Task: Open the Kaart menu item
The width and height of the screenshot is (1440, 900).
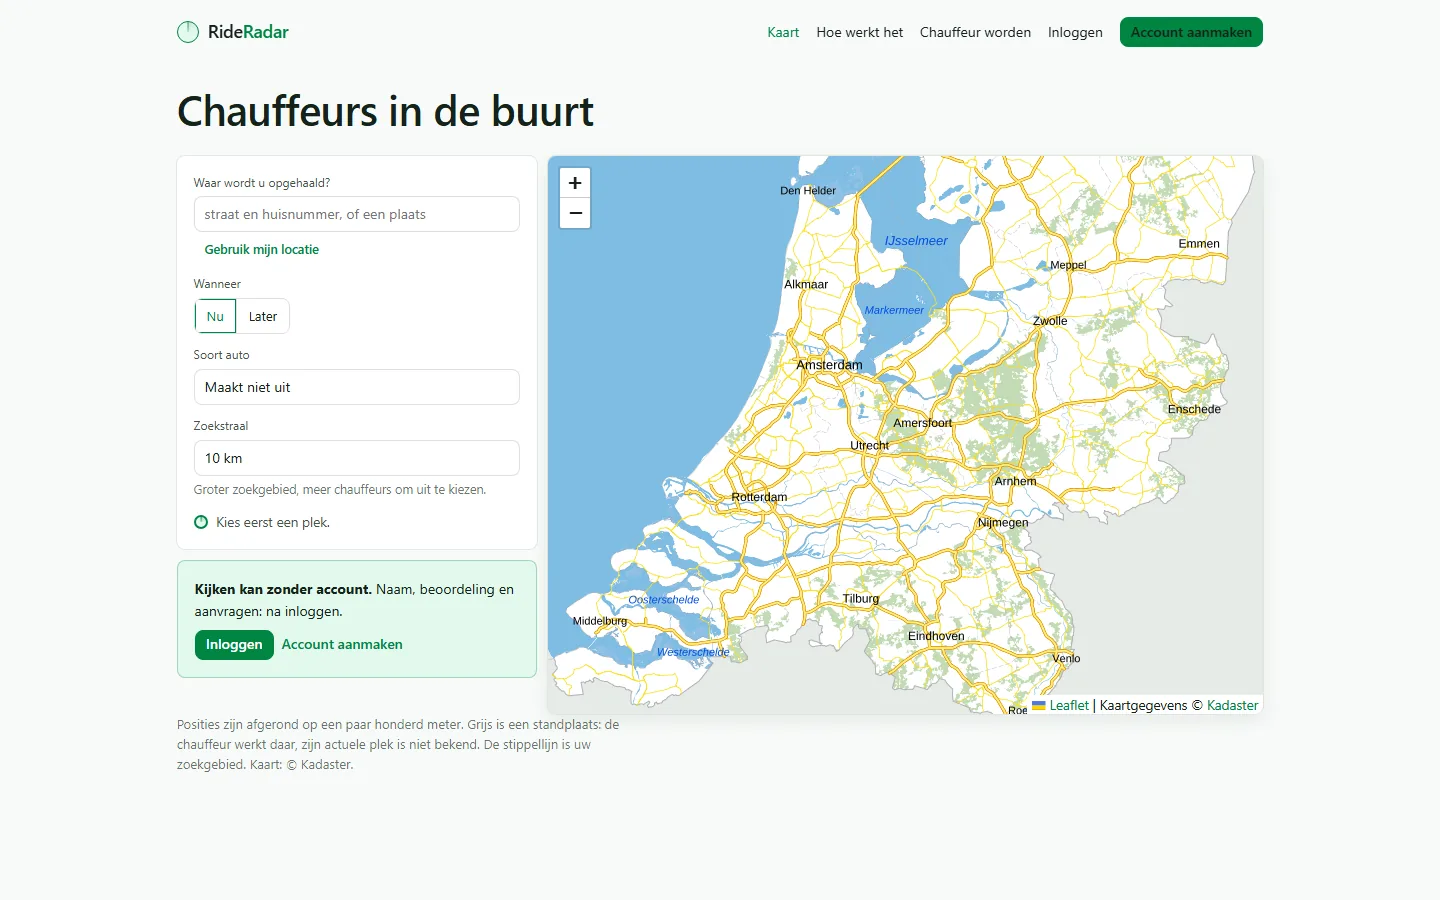Action: pos(783,32)
